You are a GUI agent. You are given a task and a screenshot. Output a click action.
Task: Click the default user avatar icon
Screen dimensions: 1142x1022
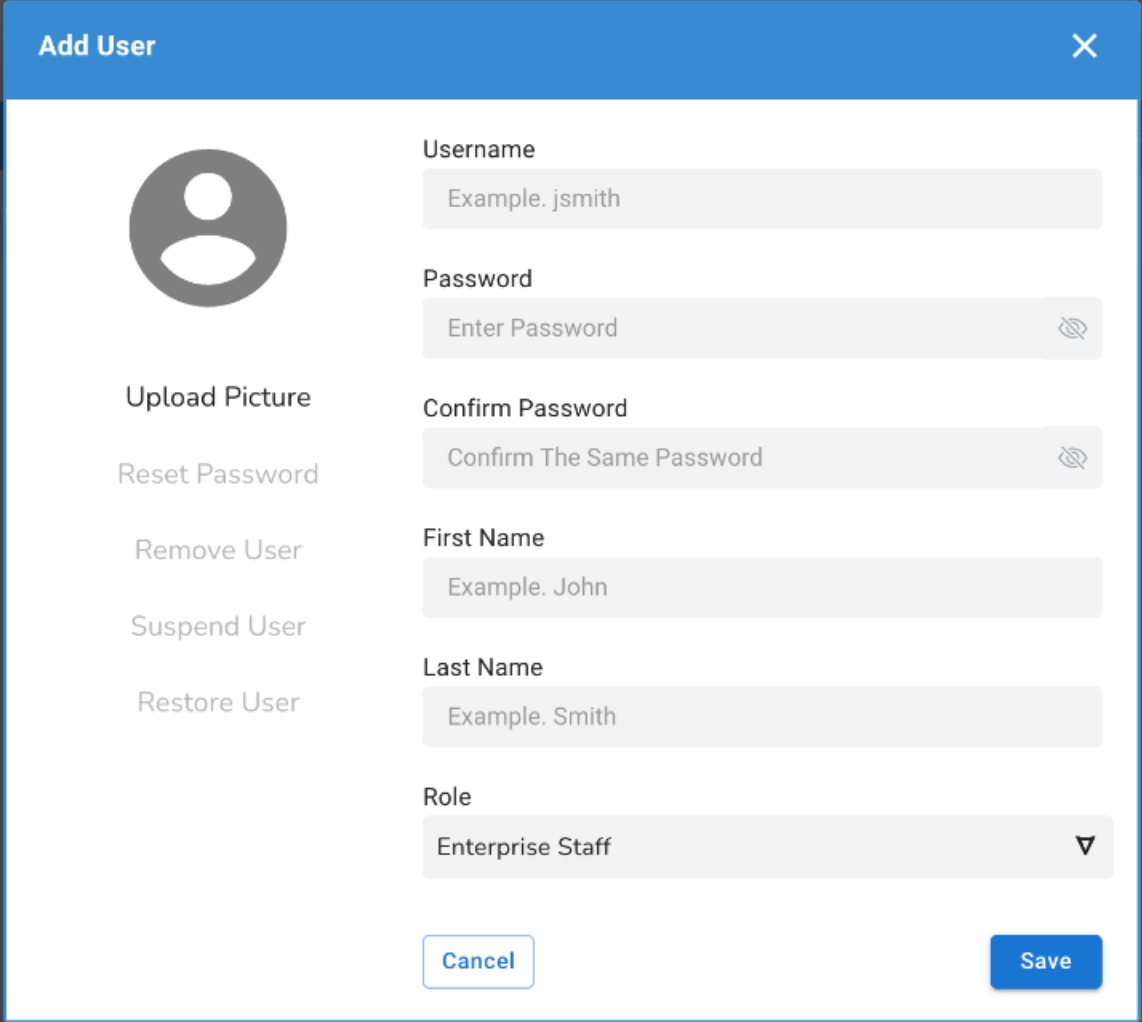tap(208, 228)
